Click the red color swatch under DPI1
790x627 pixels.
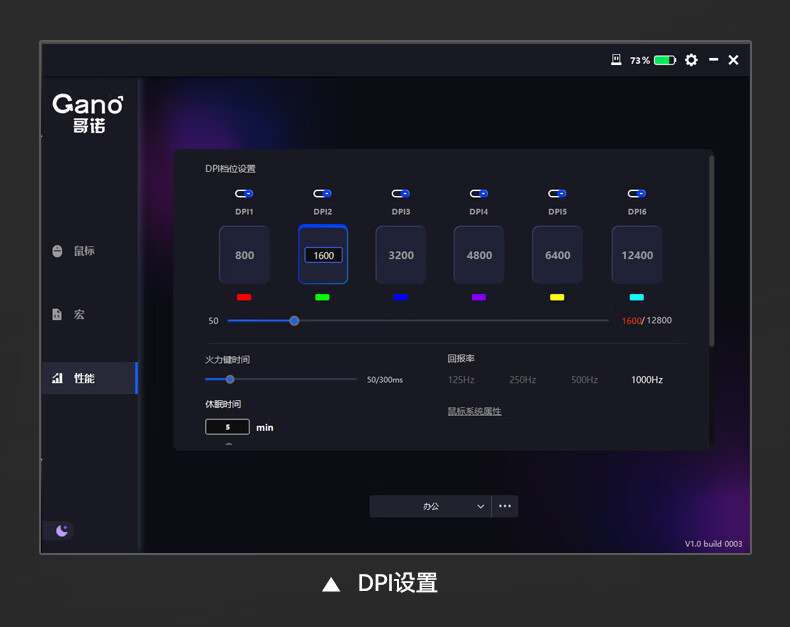coord(244,297)
